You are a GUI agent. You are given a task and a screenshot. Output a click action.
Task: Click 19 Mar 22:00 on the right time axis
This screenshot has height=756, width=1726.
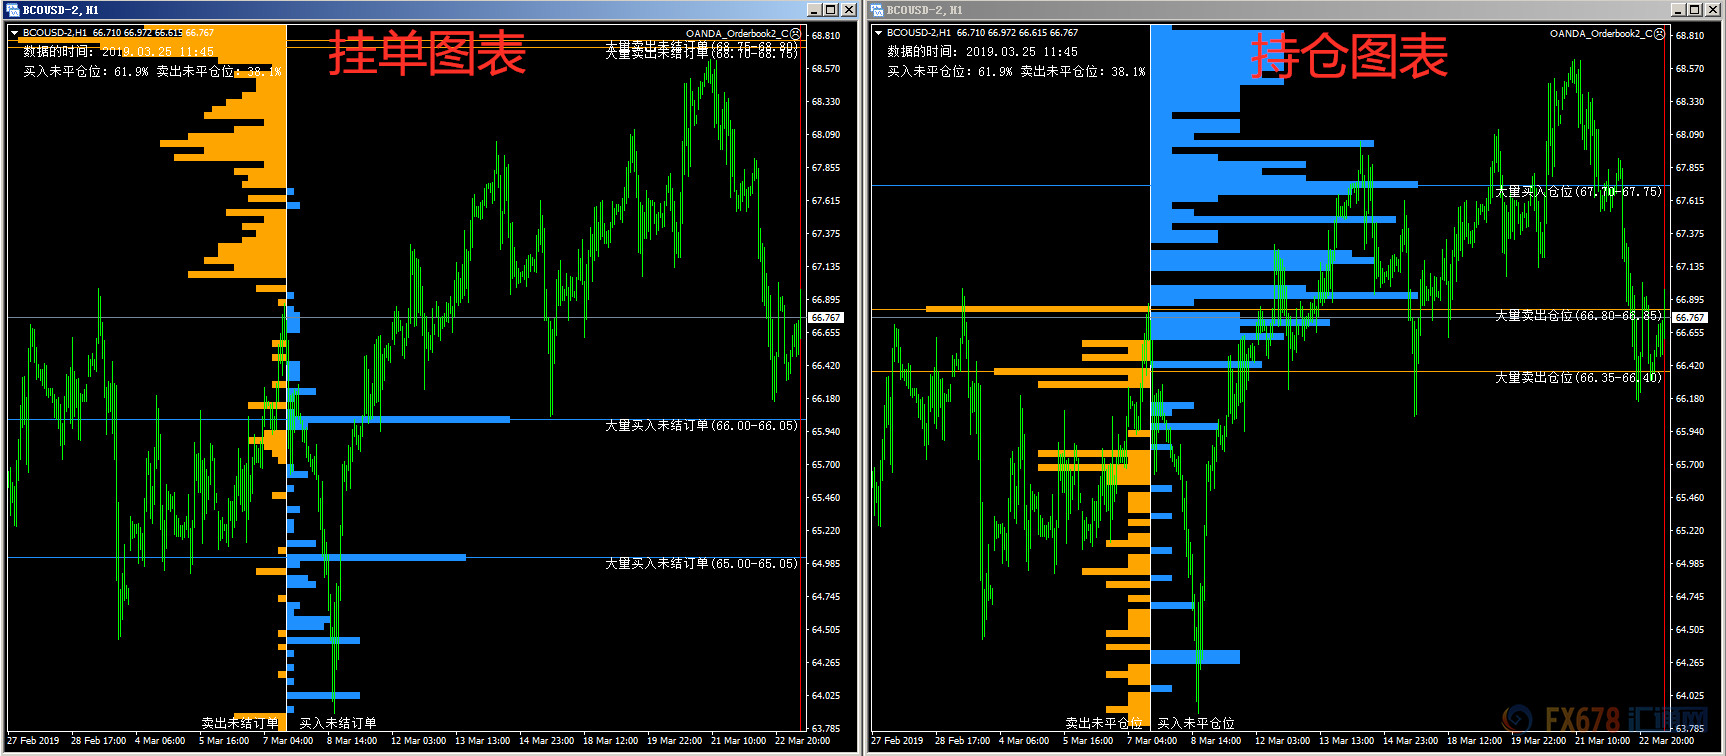[1538, 741]
